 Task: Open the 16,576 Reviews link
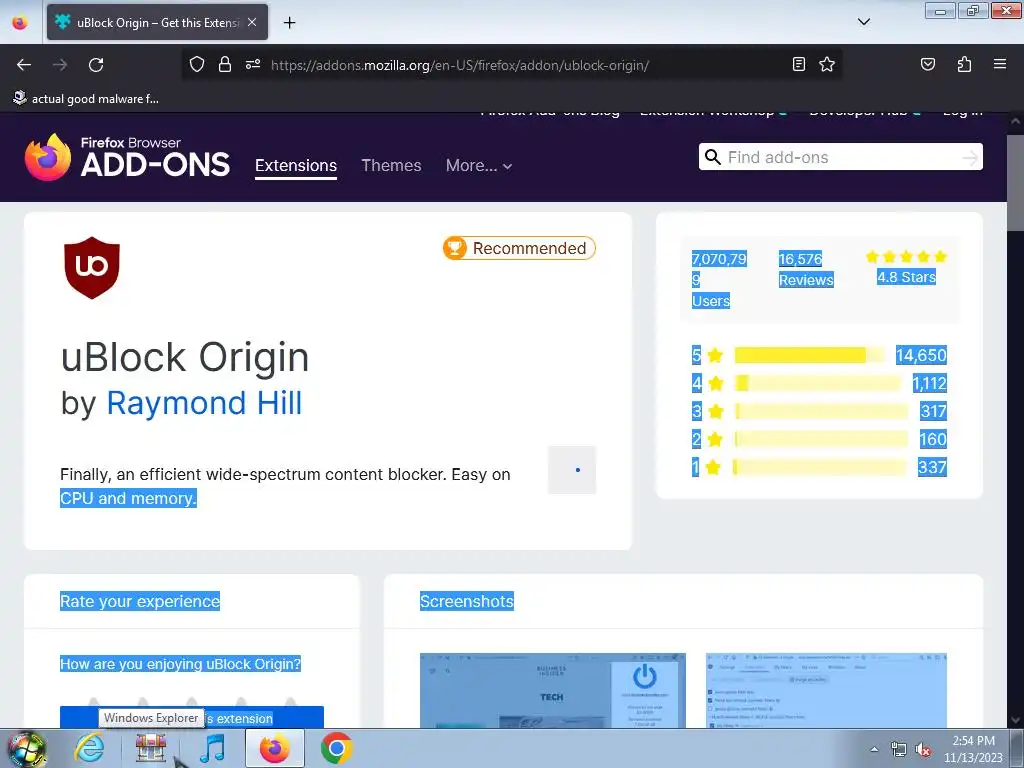coord(806,269)
